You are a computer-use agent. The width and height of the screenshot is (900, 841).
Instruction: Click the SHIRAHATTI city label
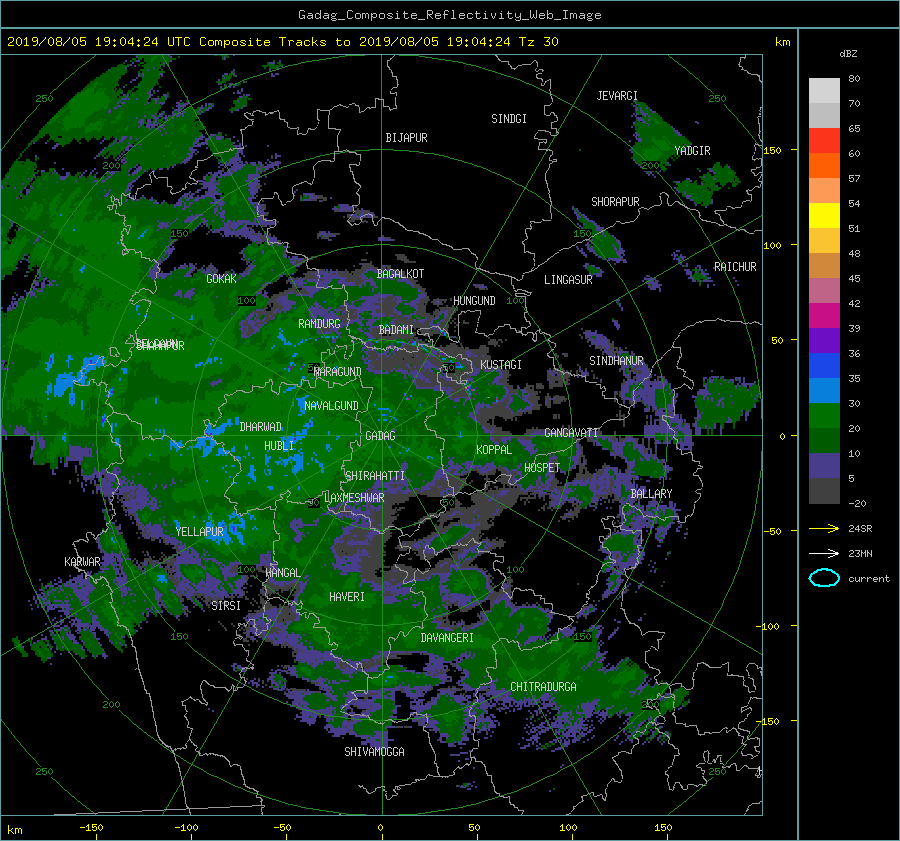(375, 476)
